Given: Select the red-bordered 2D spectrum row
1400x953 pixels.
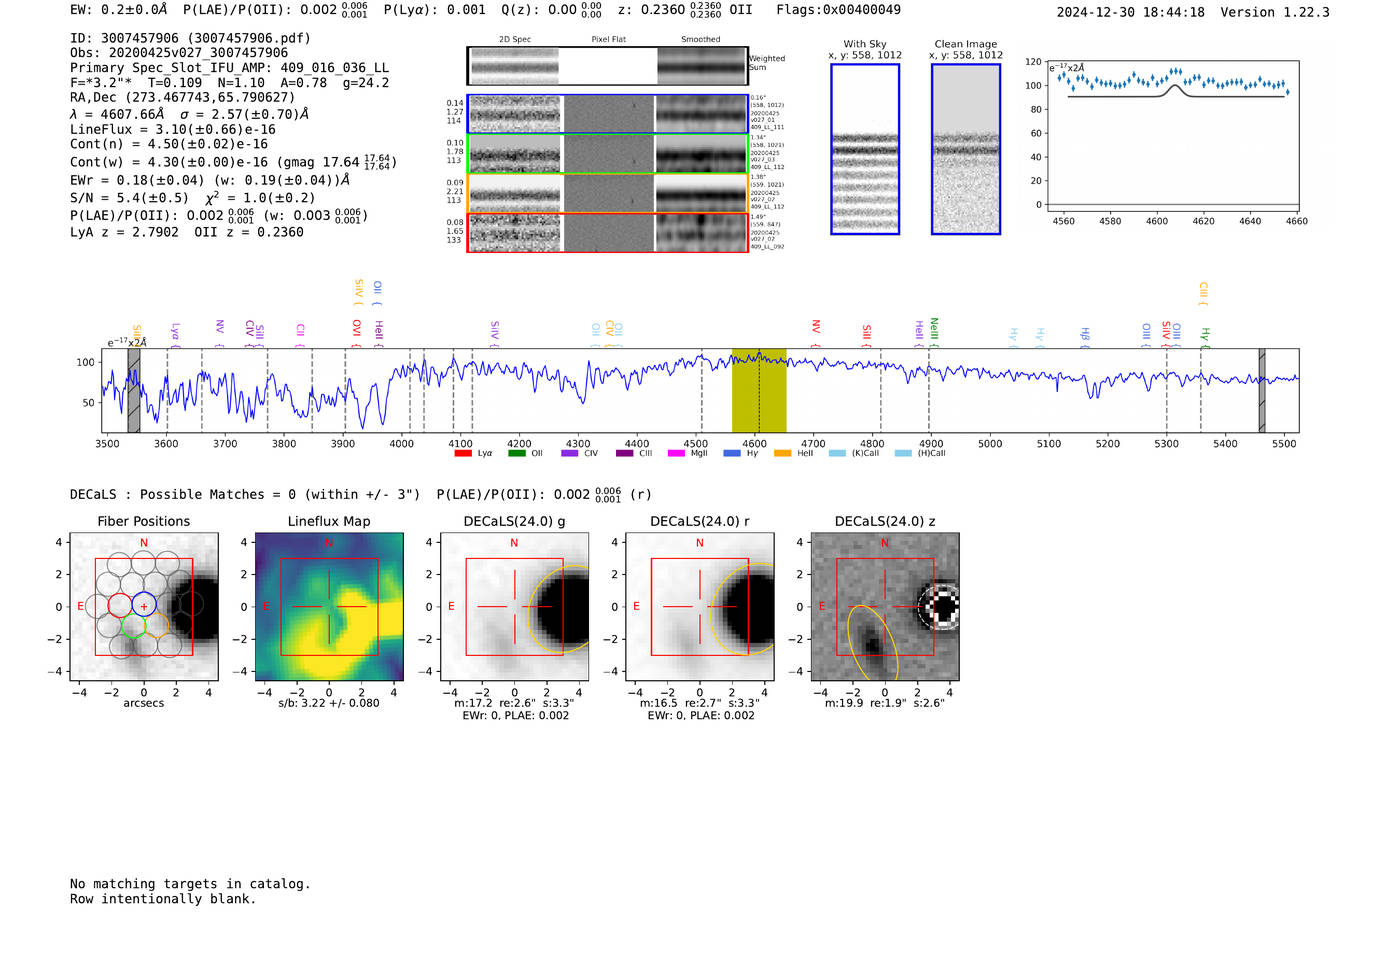Looking at the screenshot, I should (608, 233).
